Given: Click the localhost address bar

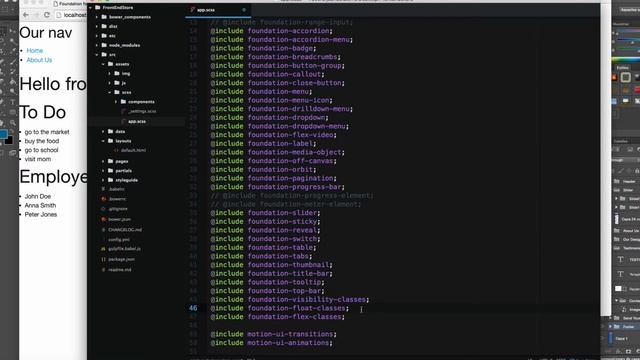Looking at the screenshot, I should 71,15.
